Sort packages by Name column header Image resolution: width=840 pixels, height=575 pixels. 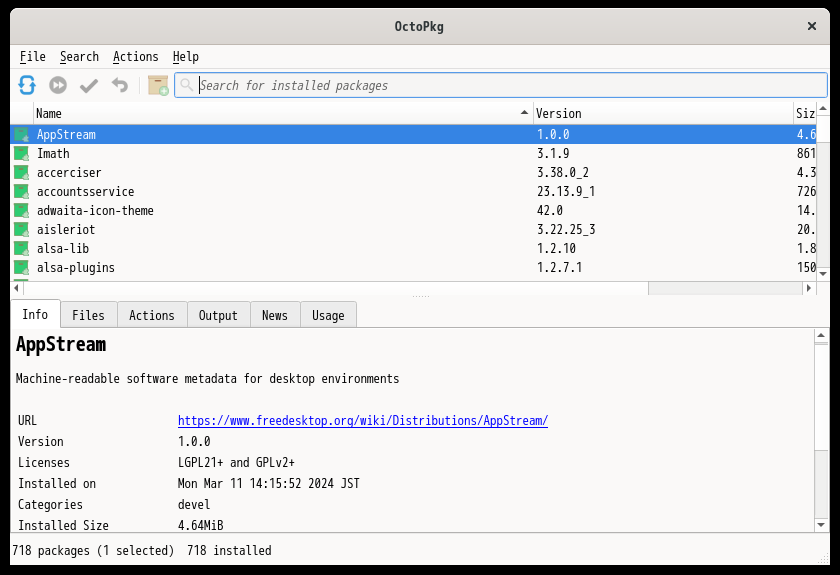click(x=283, y=114)
